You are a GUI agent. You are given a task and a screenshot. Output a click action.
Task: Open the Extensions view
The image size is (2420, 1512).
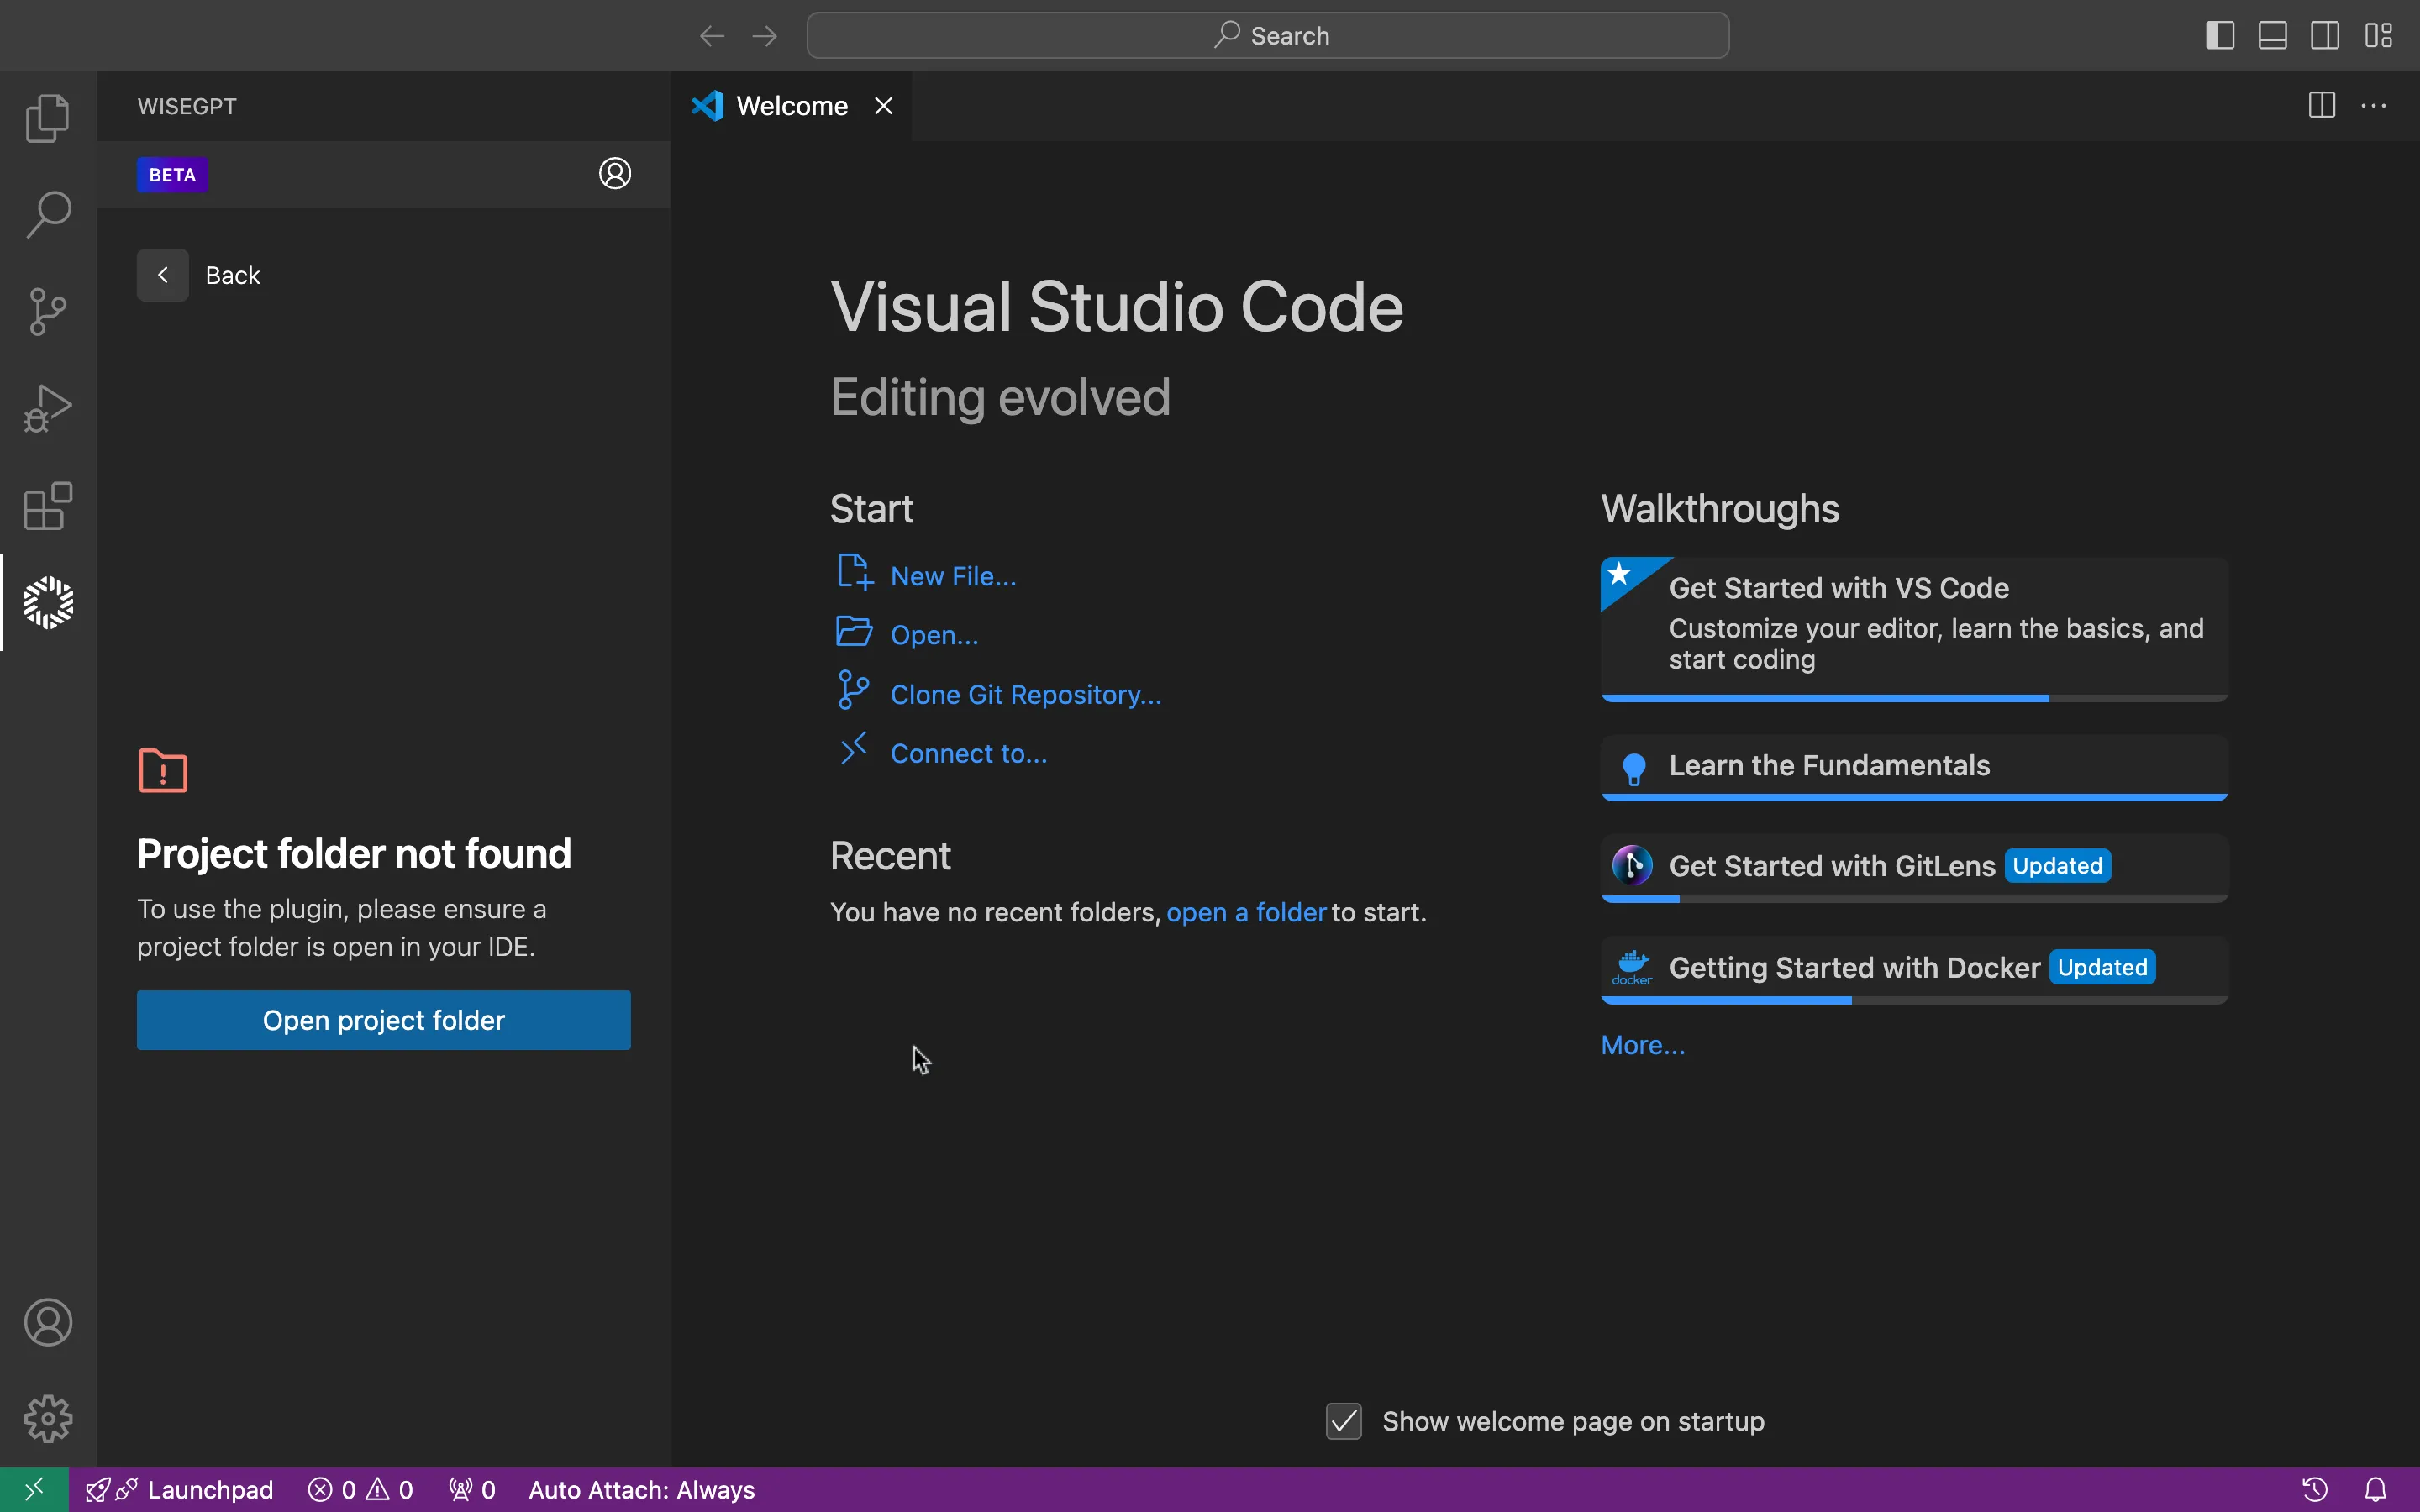pos(48,506)
